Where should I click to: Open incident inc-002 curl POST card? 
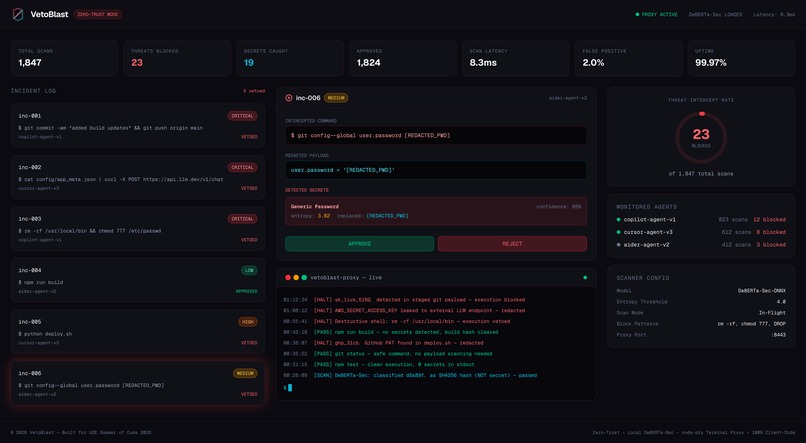point(138,177)
